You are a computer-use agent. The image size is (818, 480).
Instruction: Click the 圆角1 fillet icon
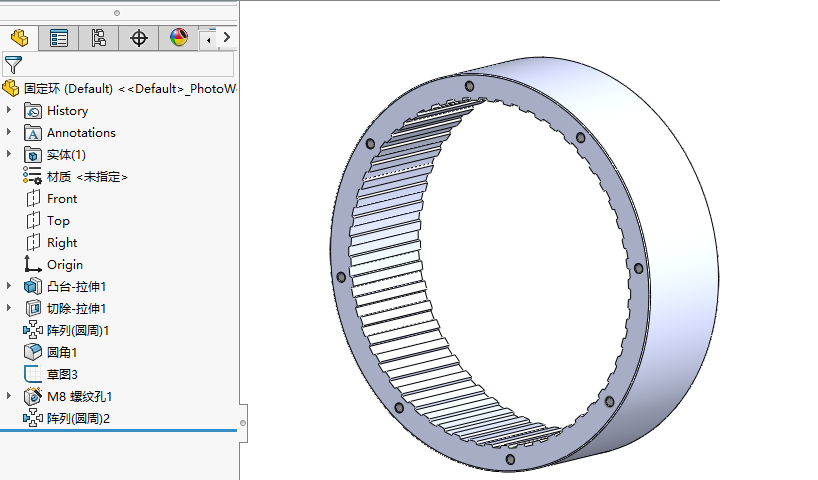[32, 352]
